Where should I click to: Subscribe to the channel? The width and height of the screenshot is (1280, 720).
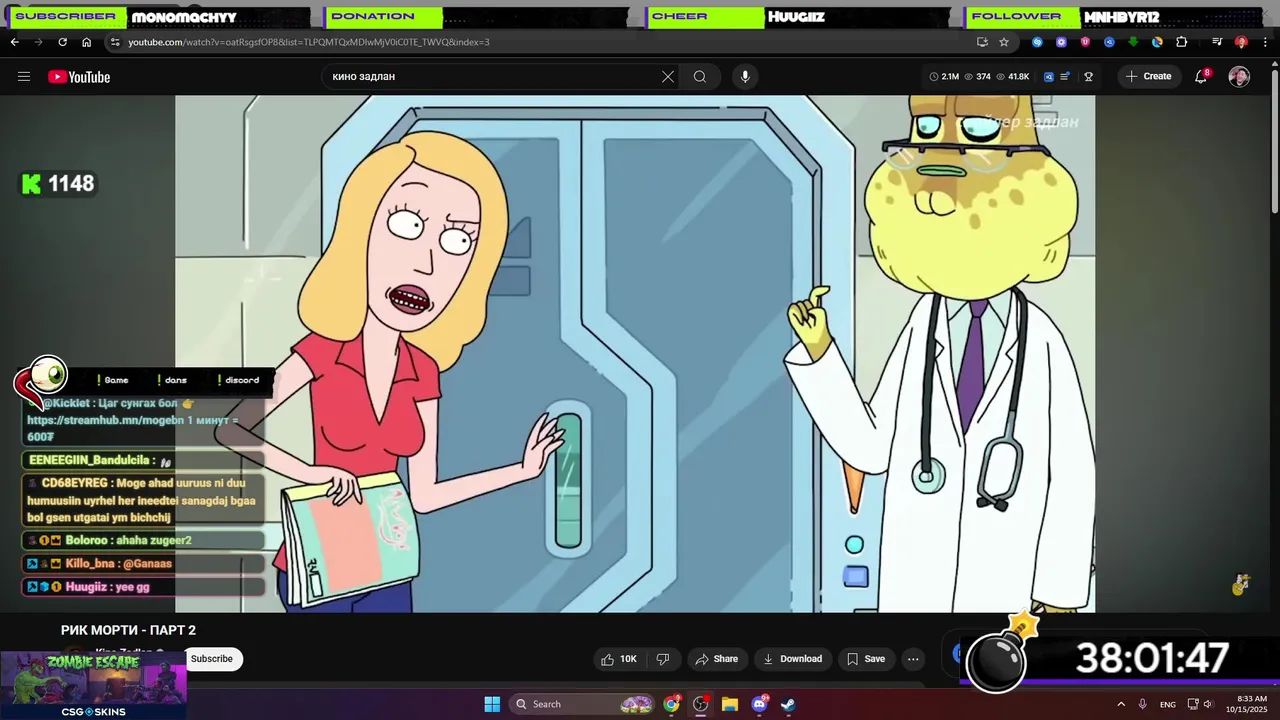pos(212,658)
